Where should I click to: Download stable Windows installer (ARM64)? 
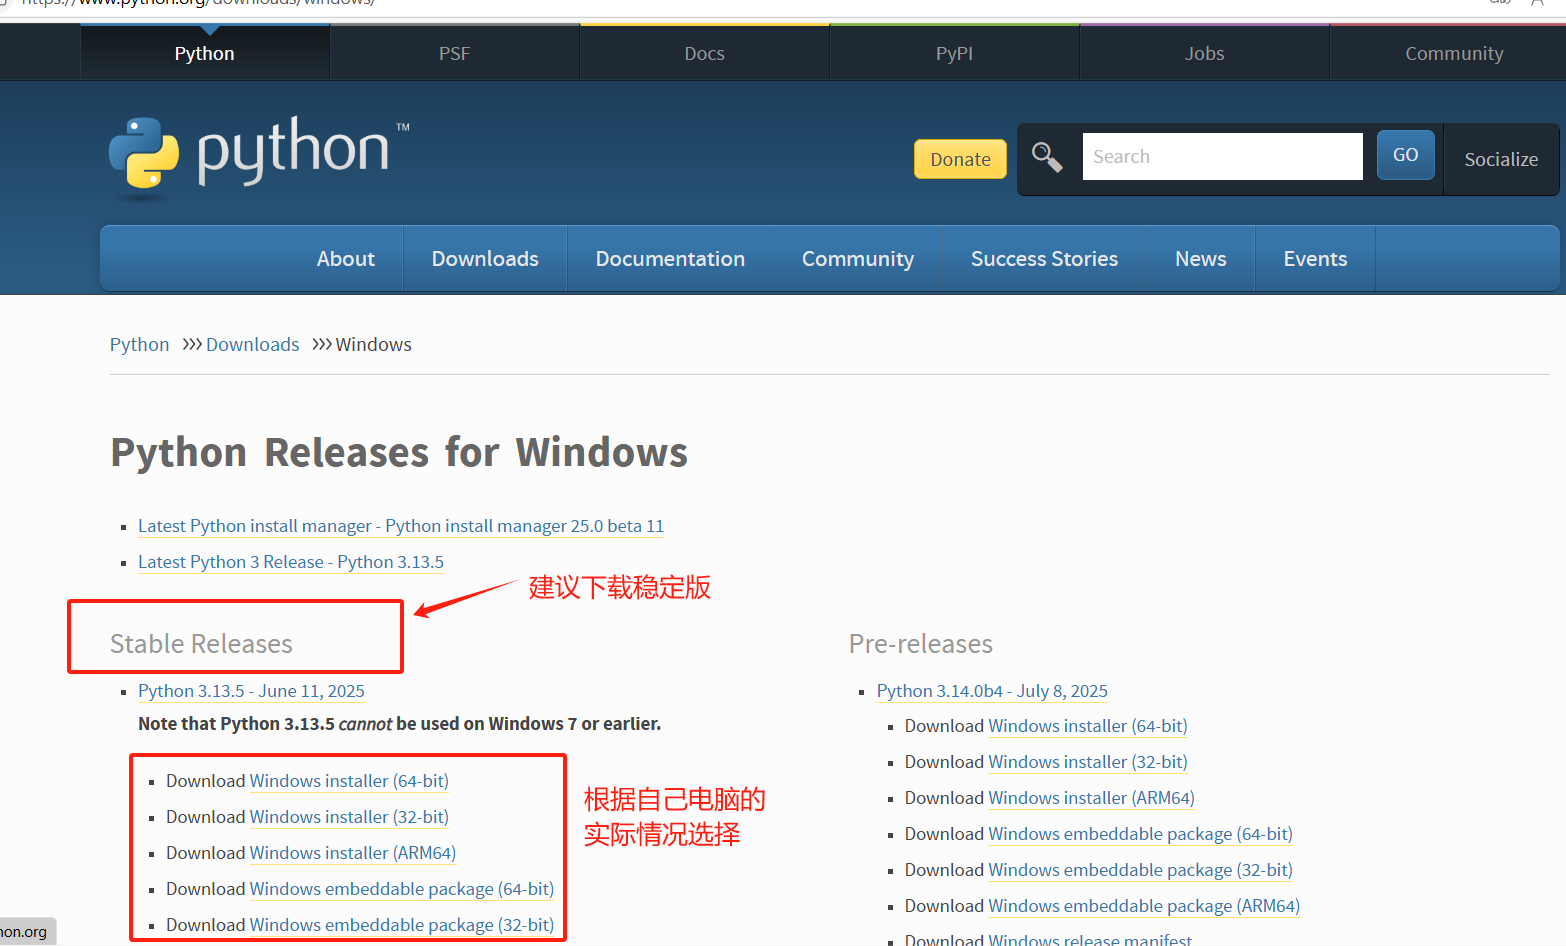click(353, 853)
